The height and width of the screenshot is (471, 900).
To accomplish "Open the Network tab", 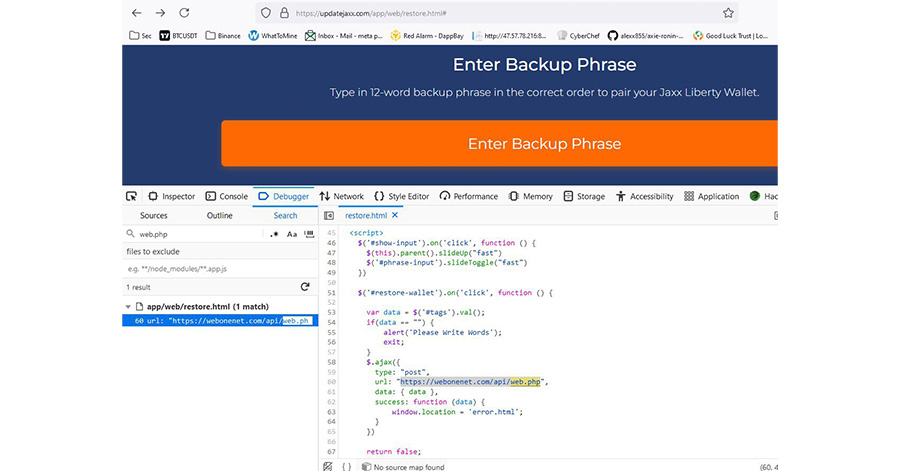I will point(342,196).
